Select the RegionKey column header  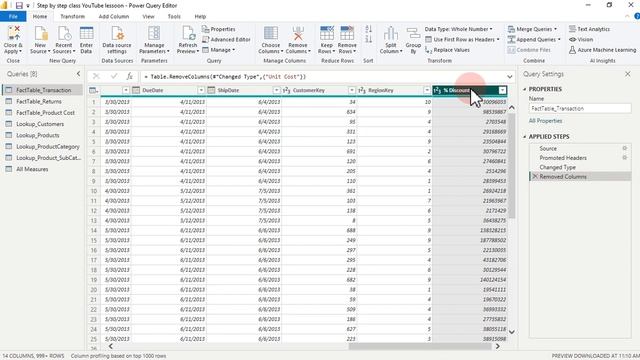[x=394, y=90]
